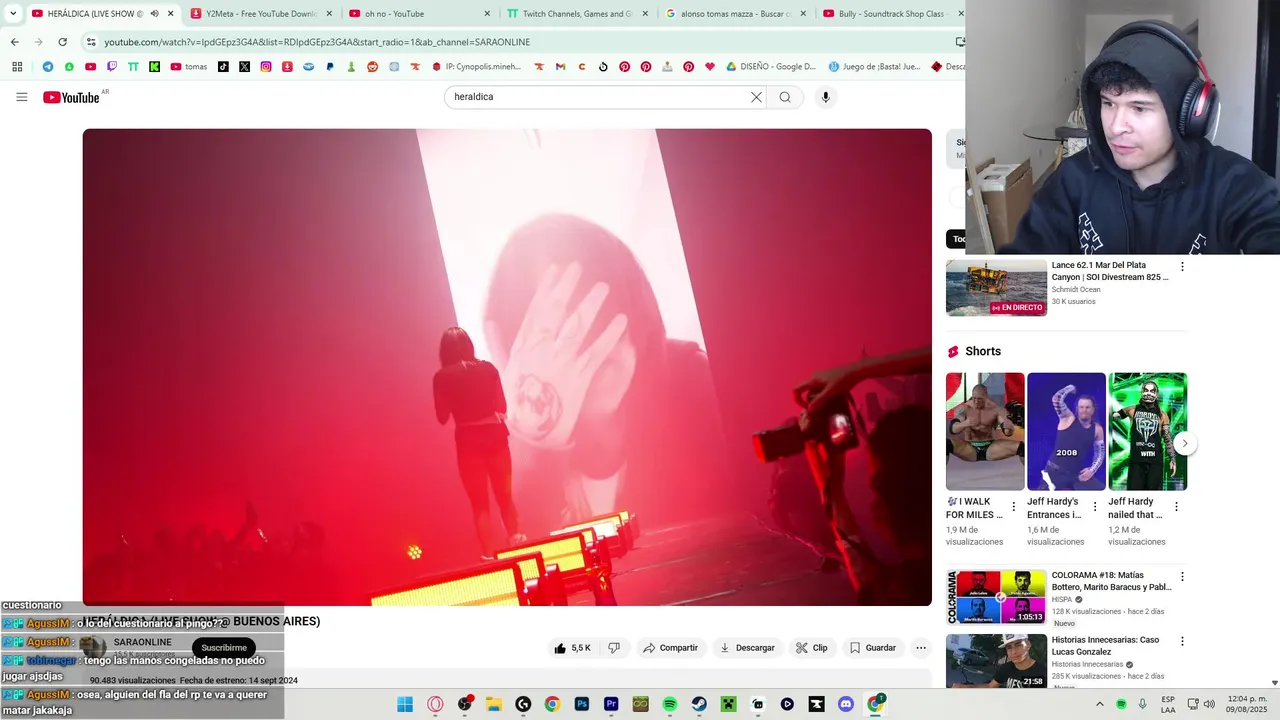The width and height of the screenshot is (1280, 720).
Task: Like the video with 5,5 K likes
Action: point(572,648)
